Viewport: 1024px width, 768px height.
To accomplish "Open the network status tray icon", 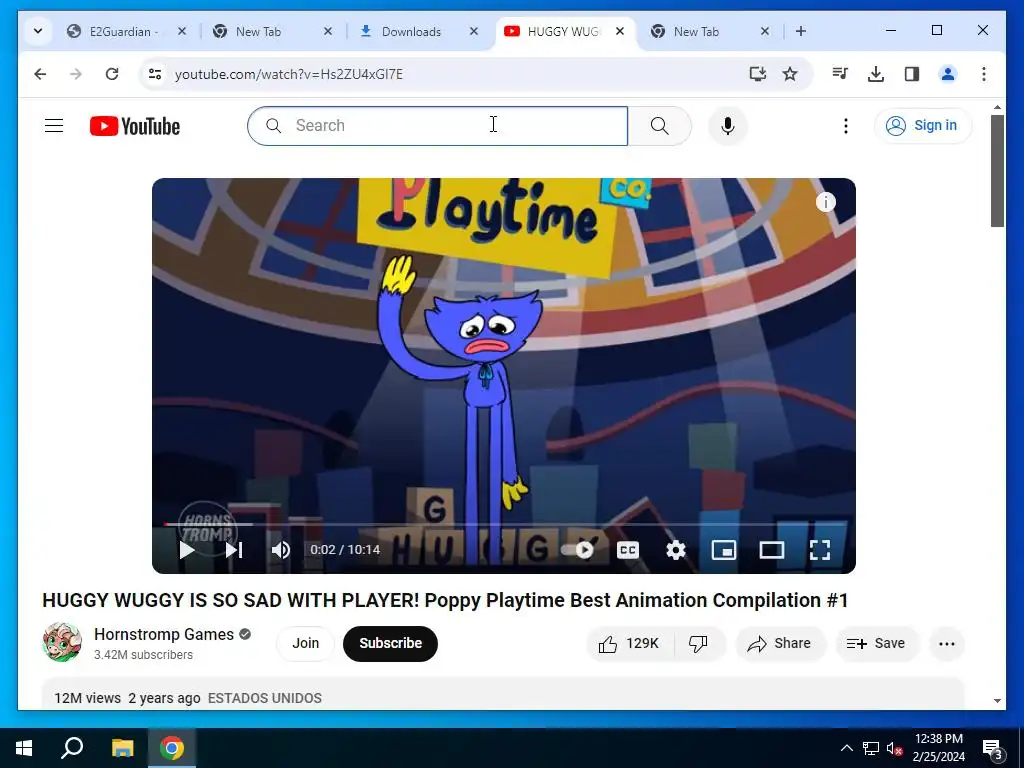I will [871, 748].
